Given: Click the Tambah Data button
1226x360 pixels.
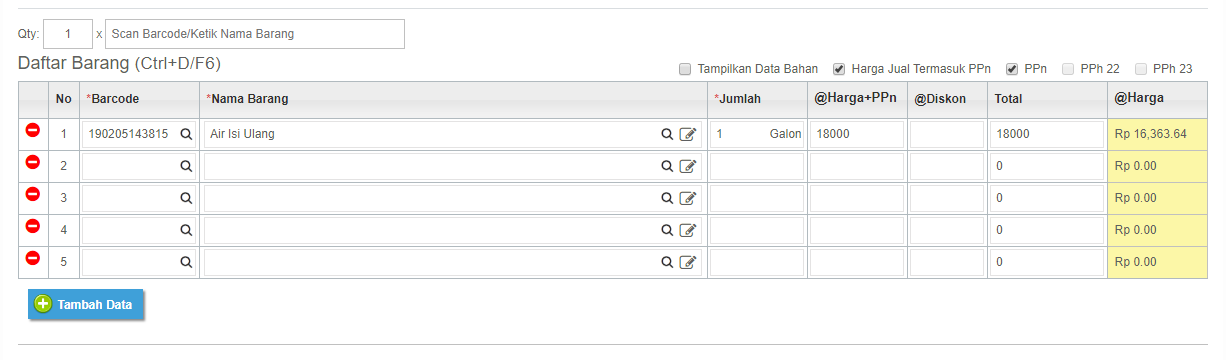Looking at the screenshot, I should pos(86,305).
